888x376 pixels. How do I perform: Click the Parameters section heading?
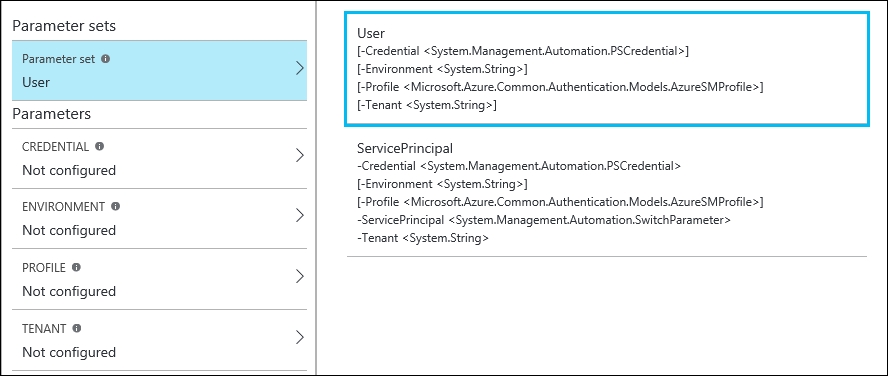(52, 114)
